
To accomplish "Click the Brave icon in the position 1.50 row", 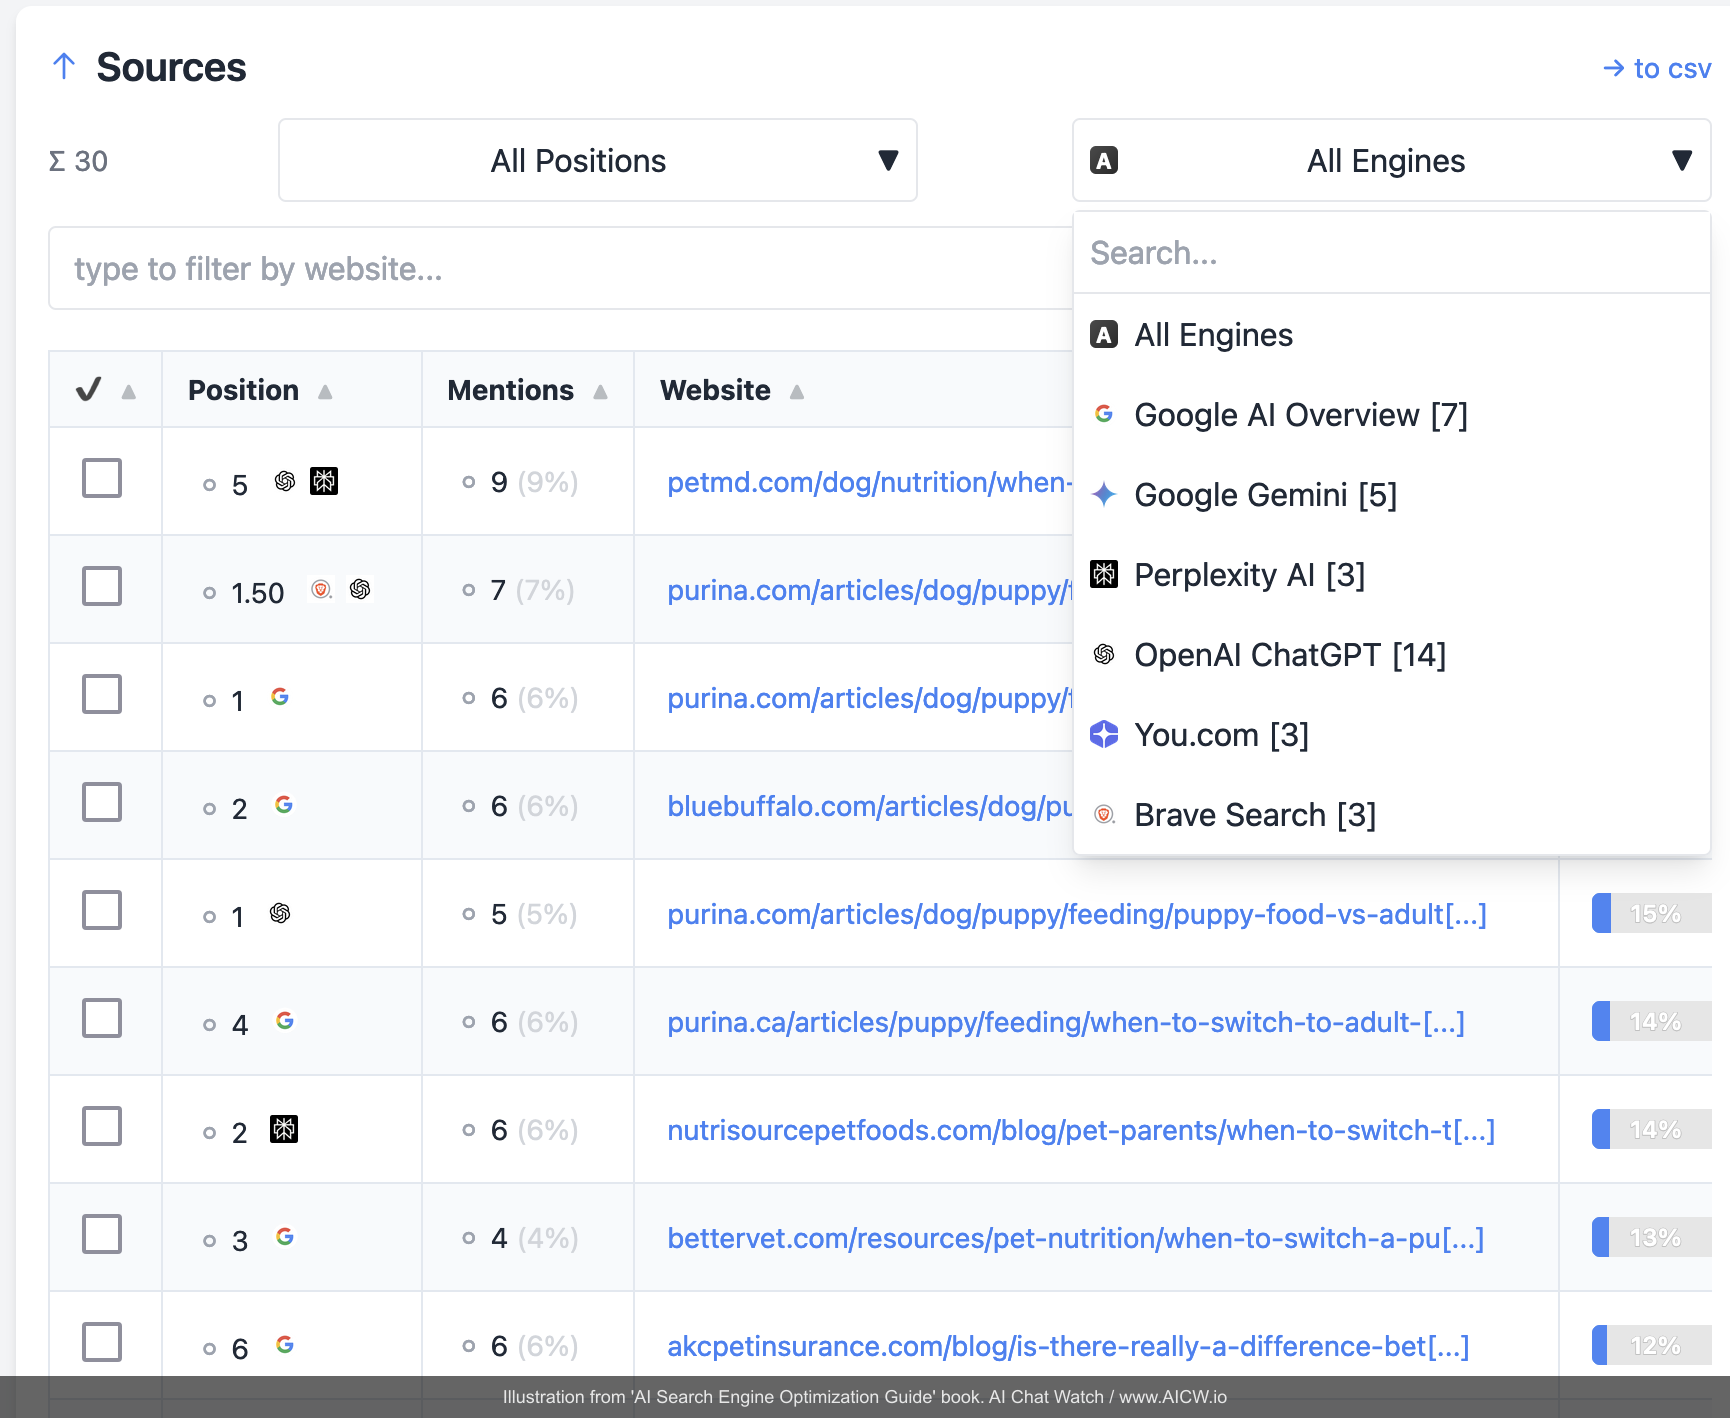I will pyautogui.click(x=321, y=590).
